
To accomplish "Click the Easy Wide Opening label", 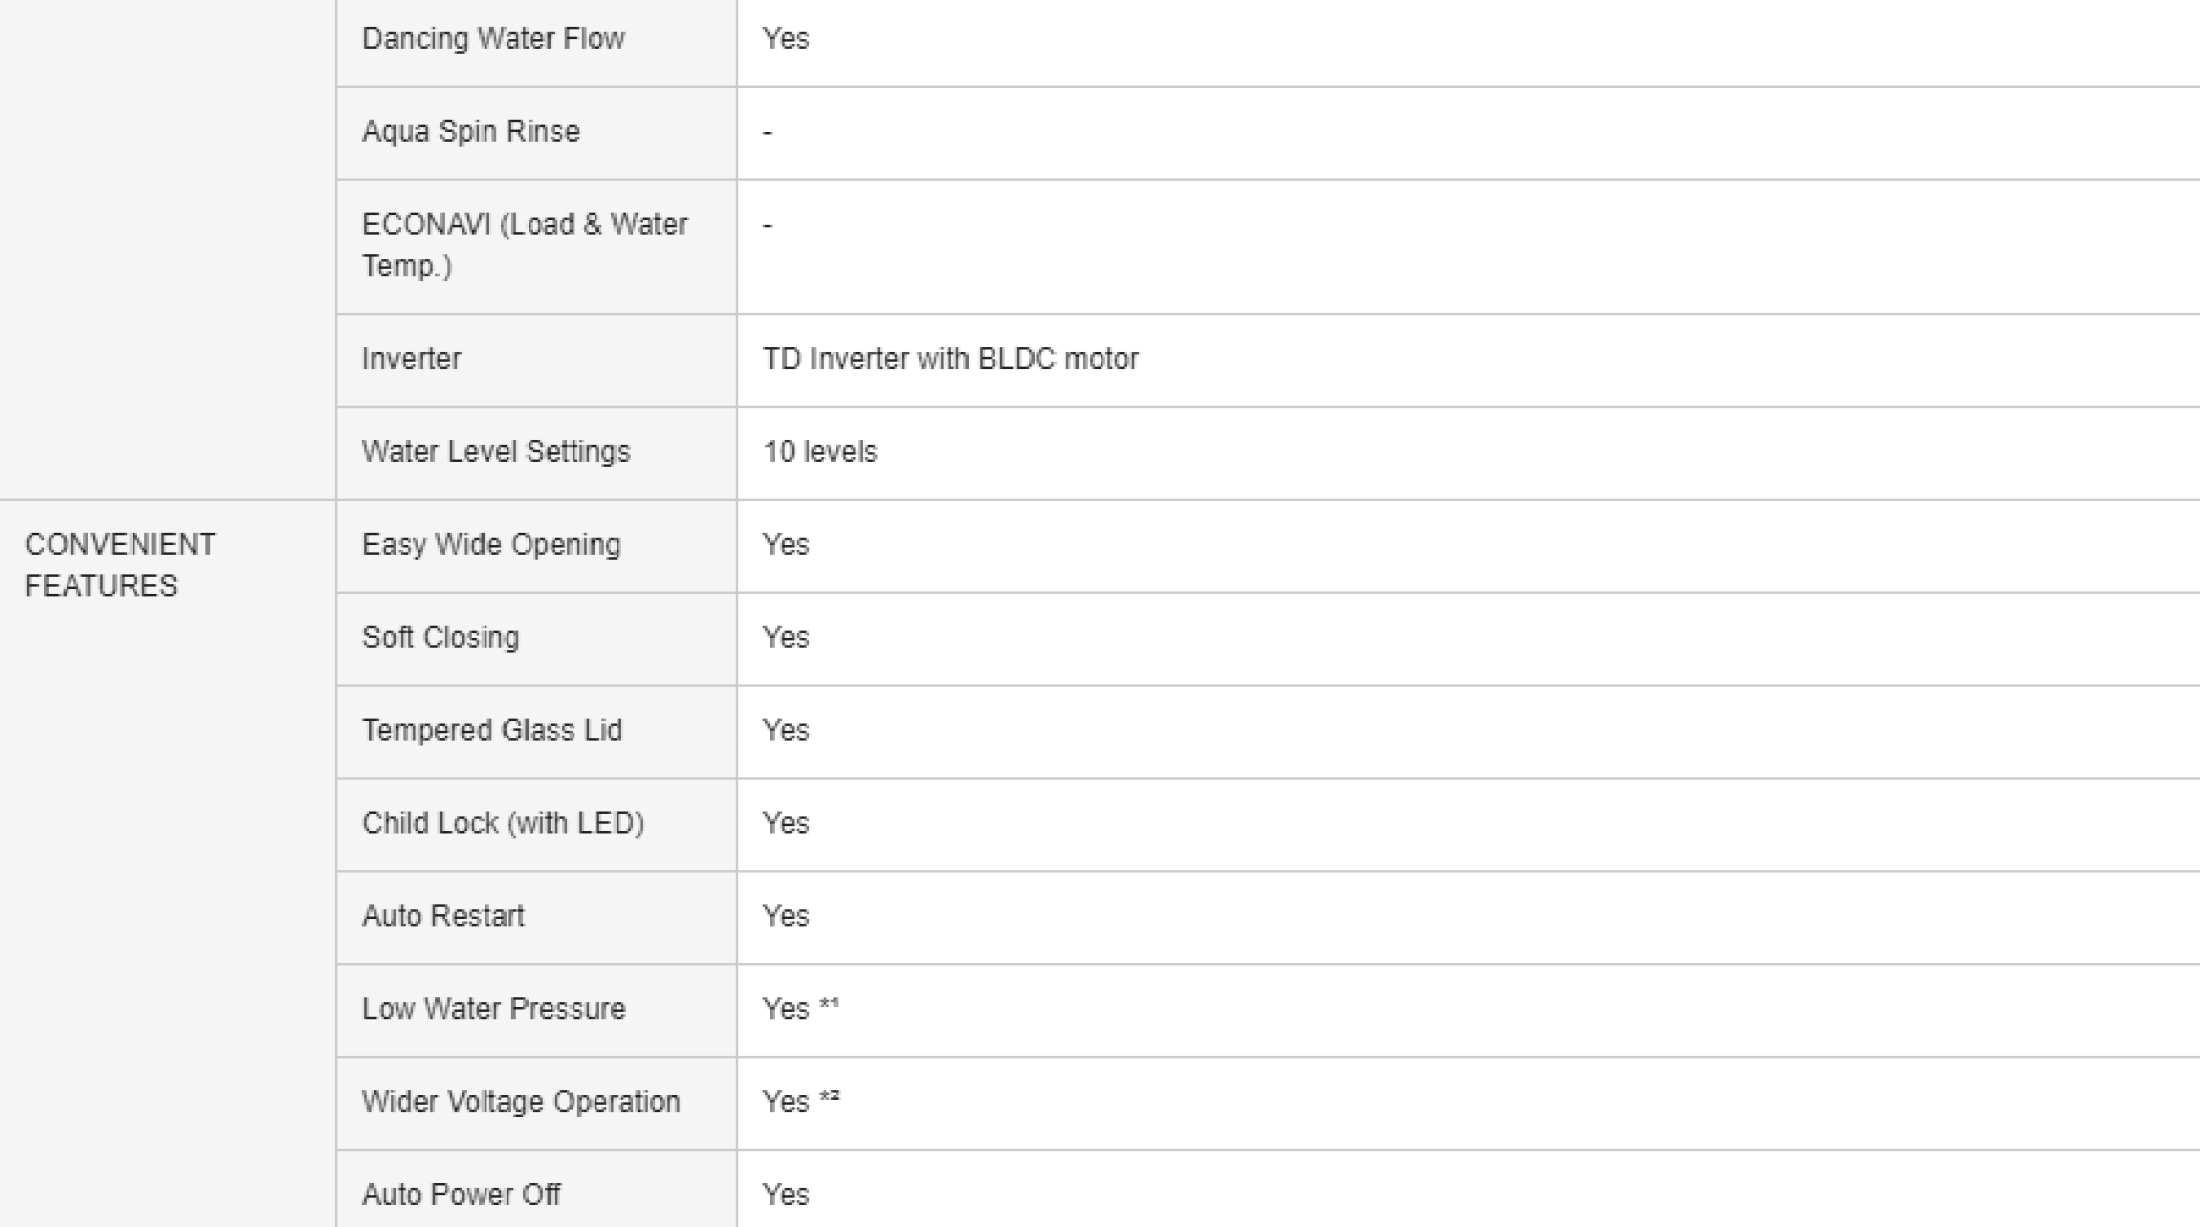I will click(x=491, y=545).
